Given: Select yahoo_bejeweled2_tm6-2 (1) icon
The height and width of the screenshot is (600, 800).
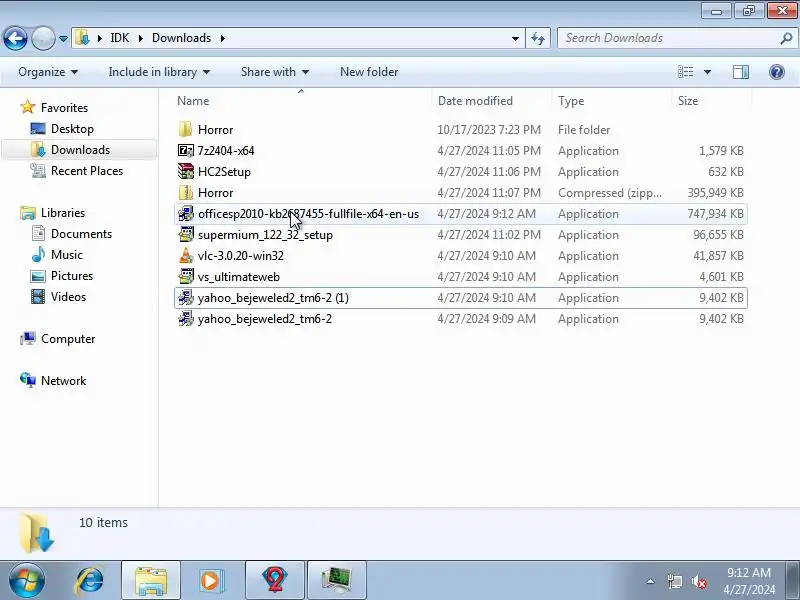Looking at the screenshot, I should (186, 297).
